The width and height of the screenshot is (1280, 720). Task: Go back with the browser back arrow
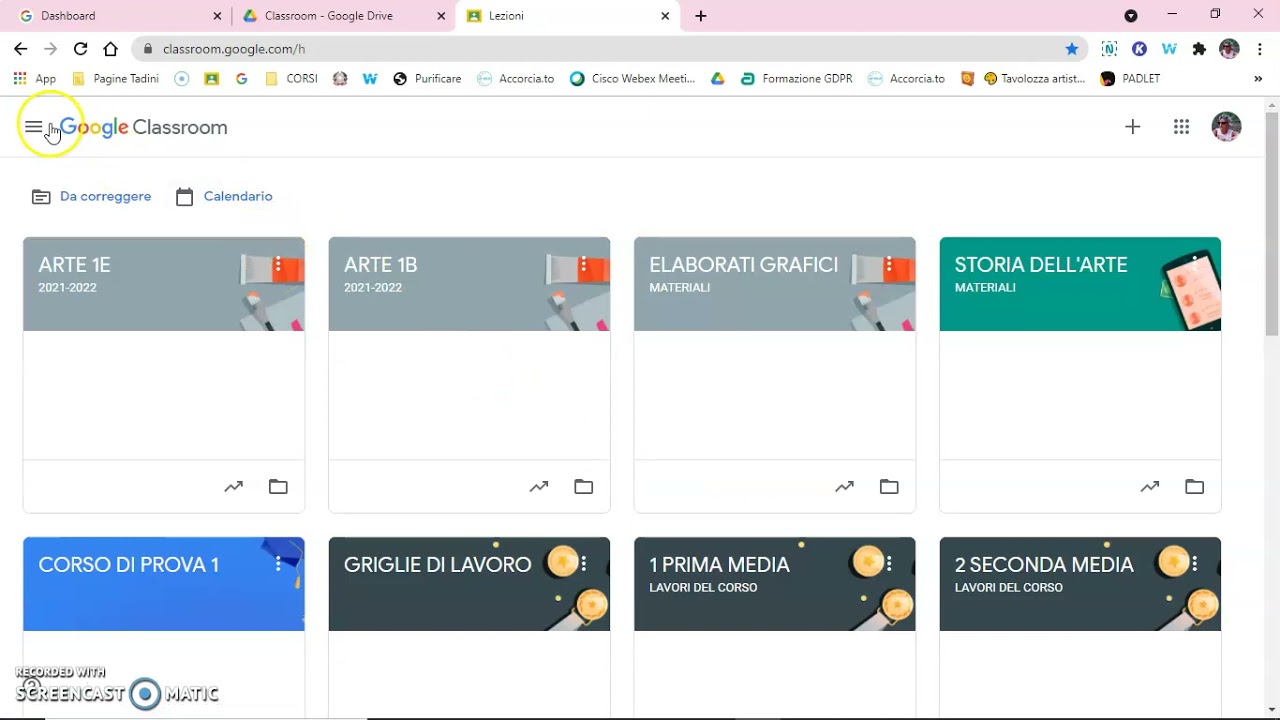coord(20,48)
